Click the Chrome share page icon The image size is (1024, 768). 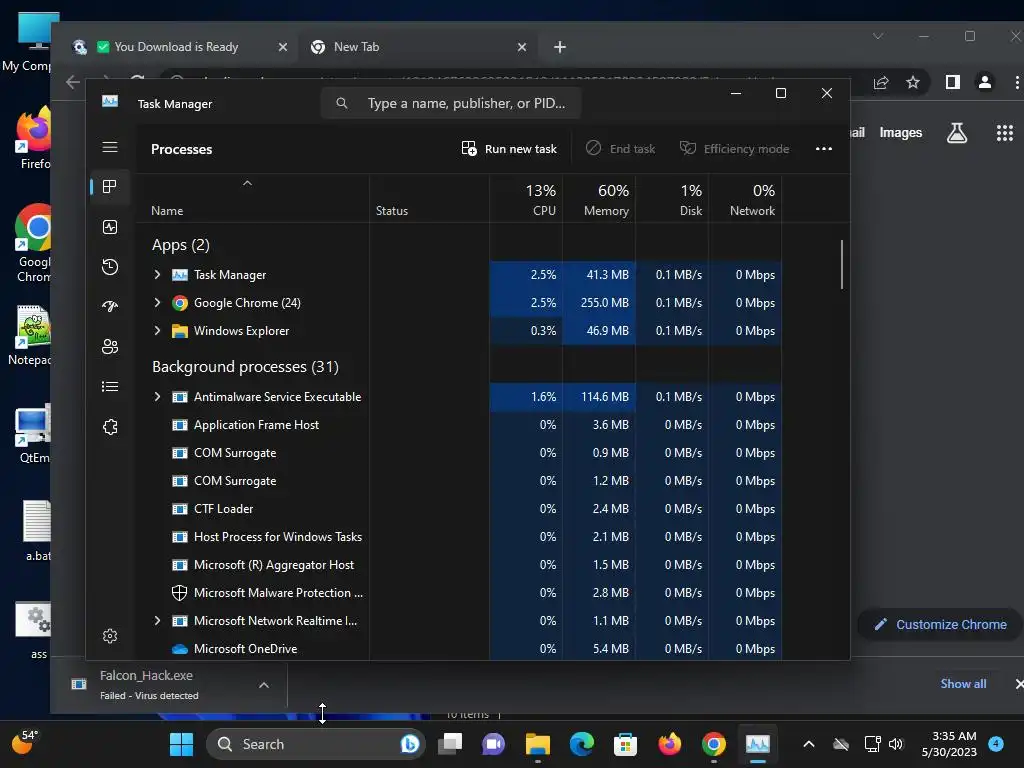tap(881, 82)
